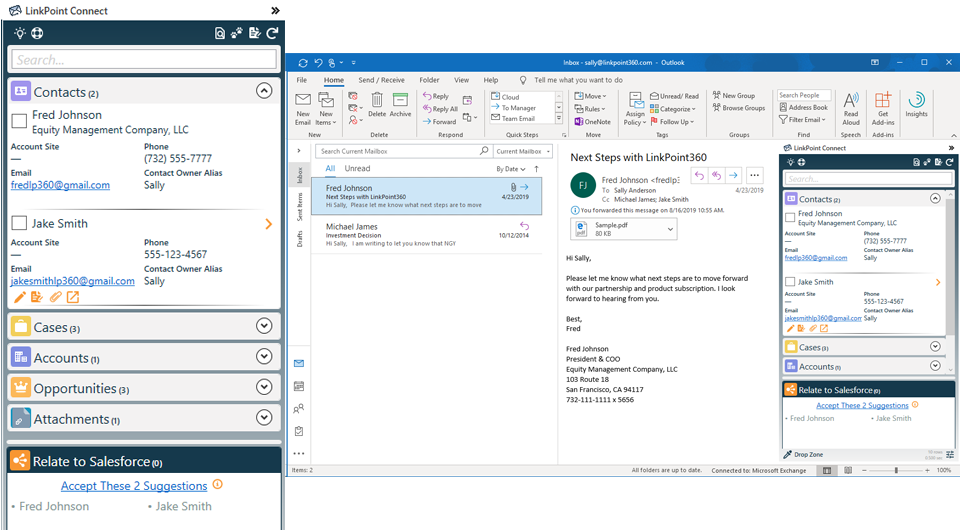Open Sample.pdf attachment dropdown arrow
Viewport: 960px width, 530px height.
(x=670, y=230)
